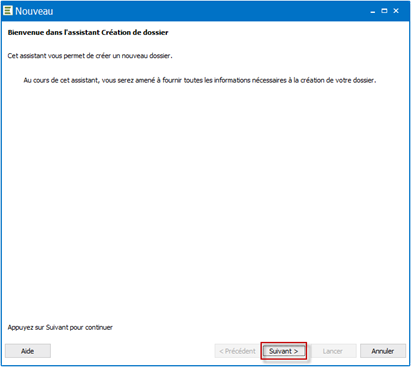Screen dimensions: 411x367
Task: Click the 'Nouveau' title bar text
Action: point(34,11)
